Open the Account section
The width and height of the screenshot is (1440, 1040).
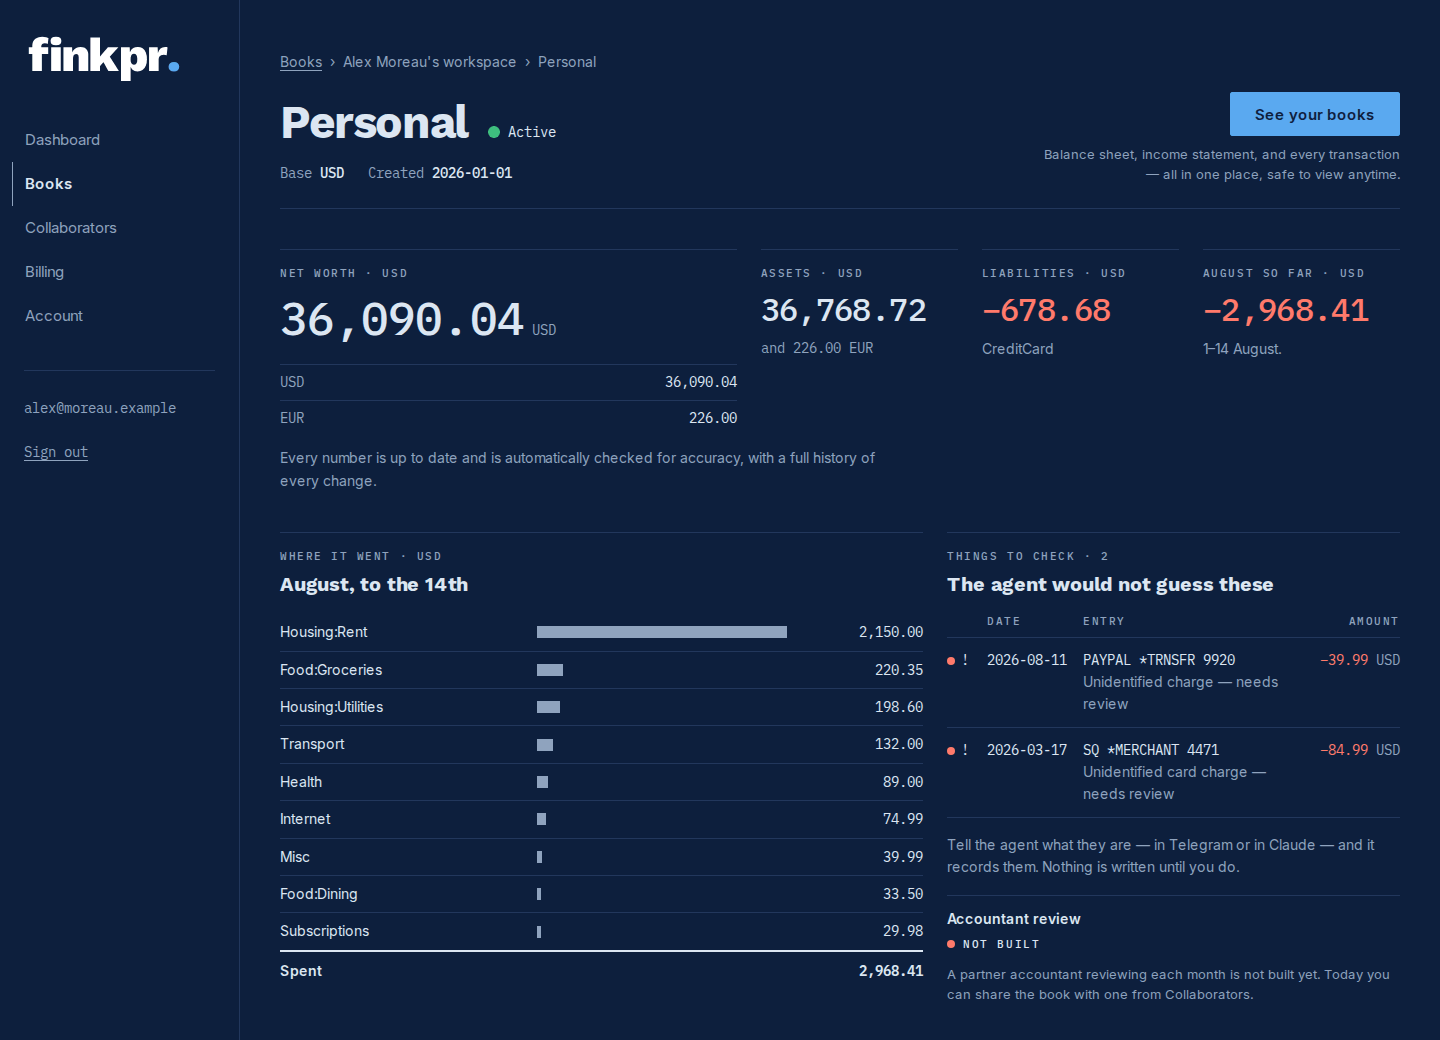pos(54,316)
